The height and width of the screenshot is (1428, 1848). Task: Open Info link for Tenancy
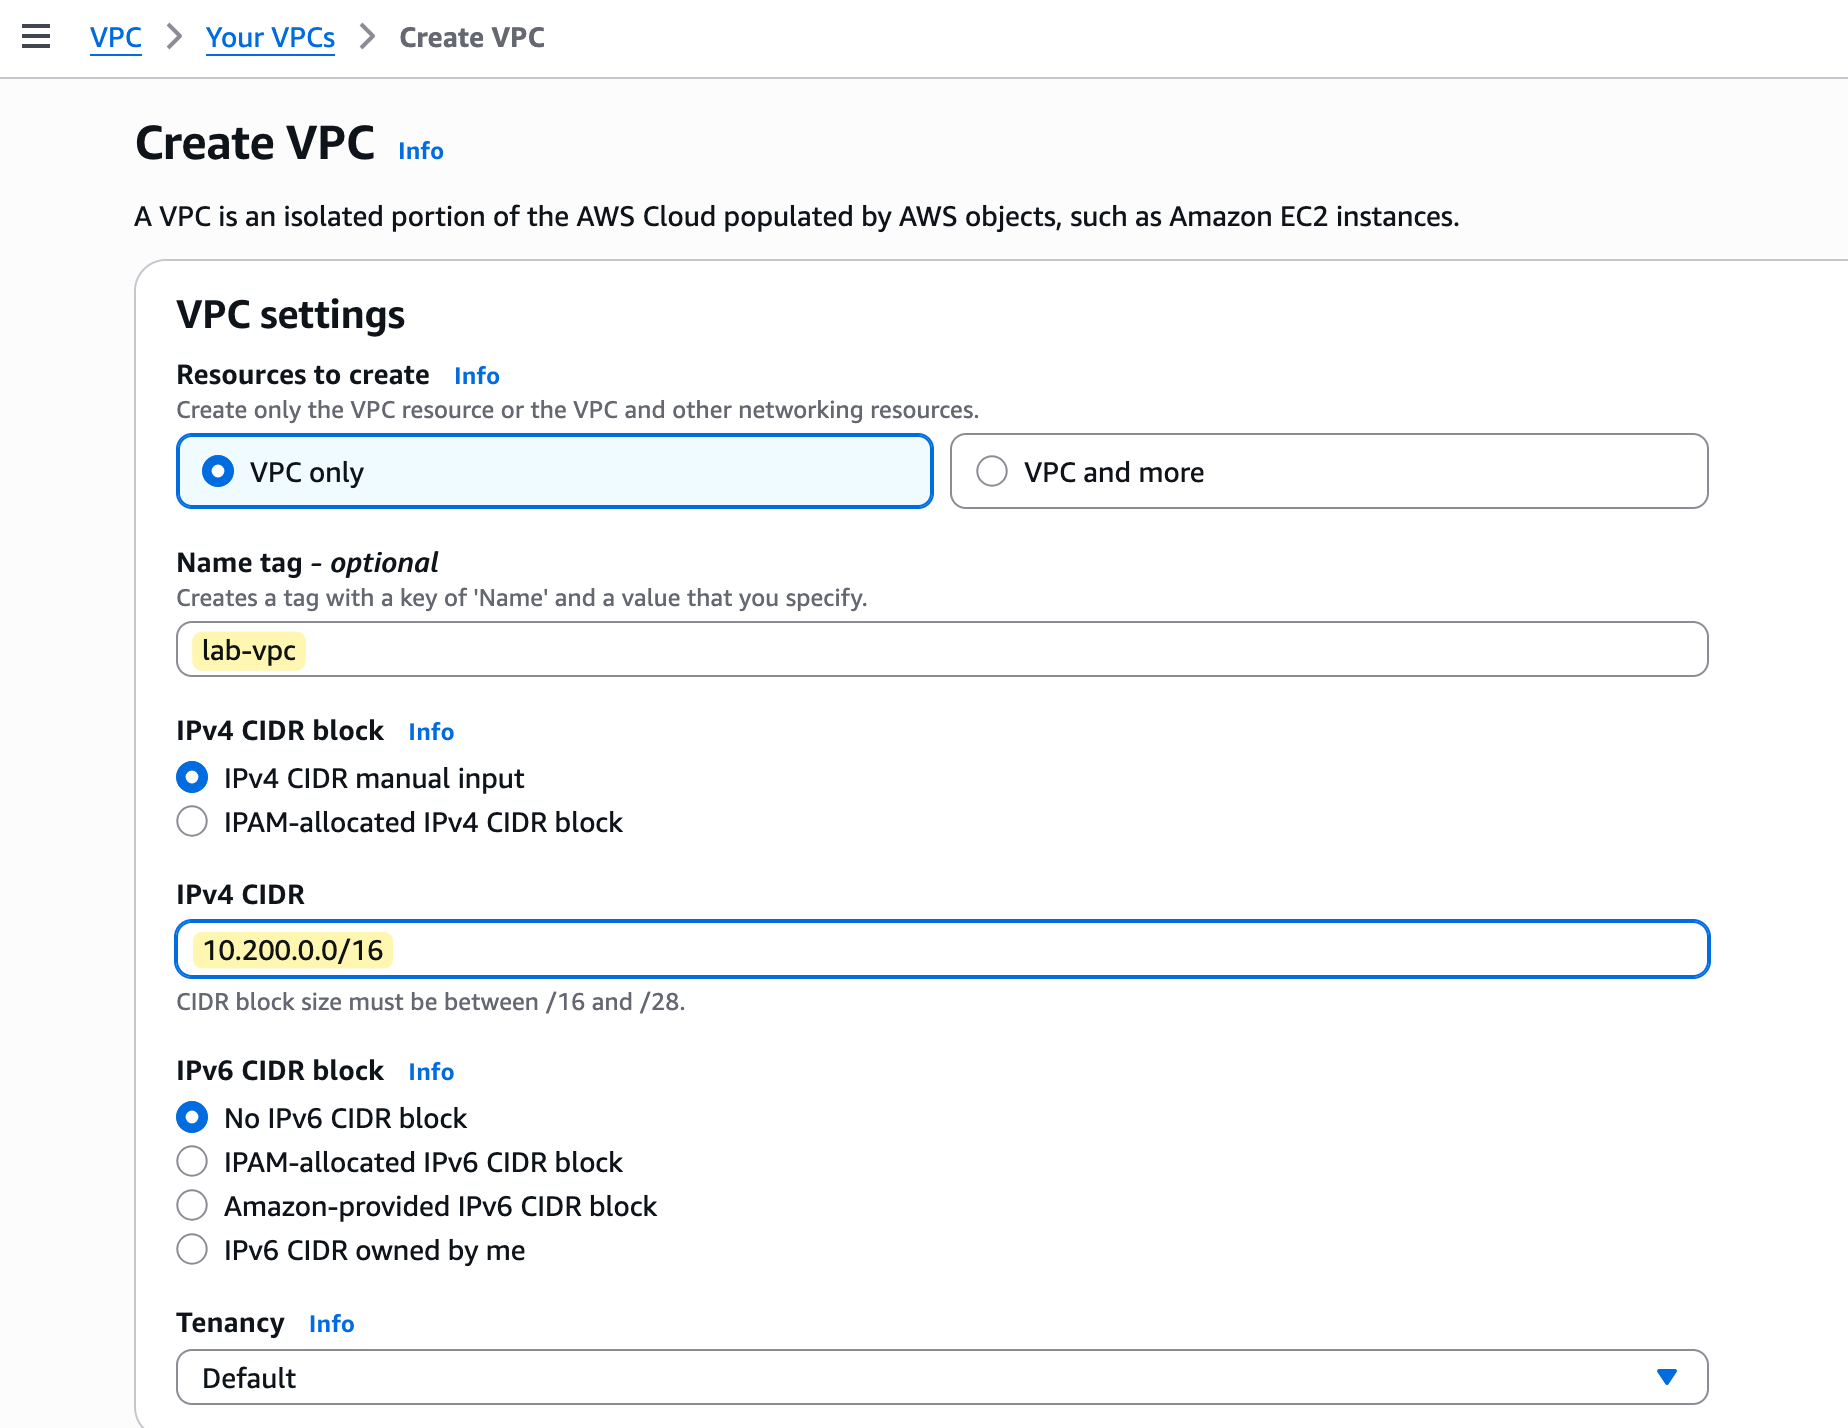click(331, 1324)
